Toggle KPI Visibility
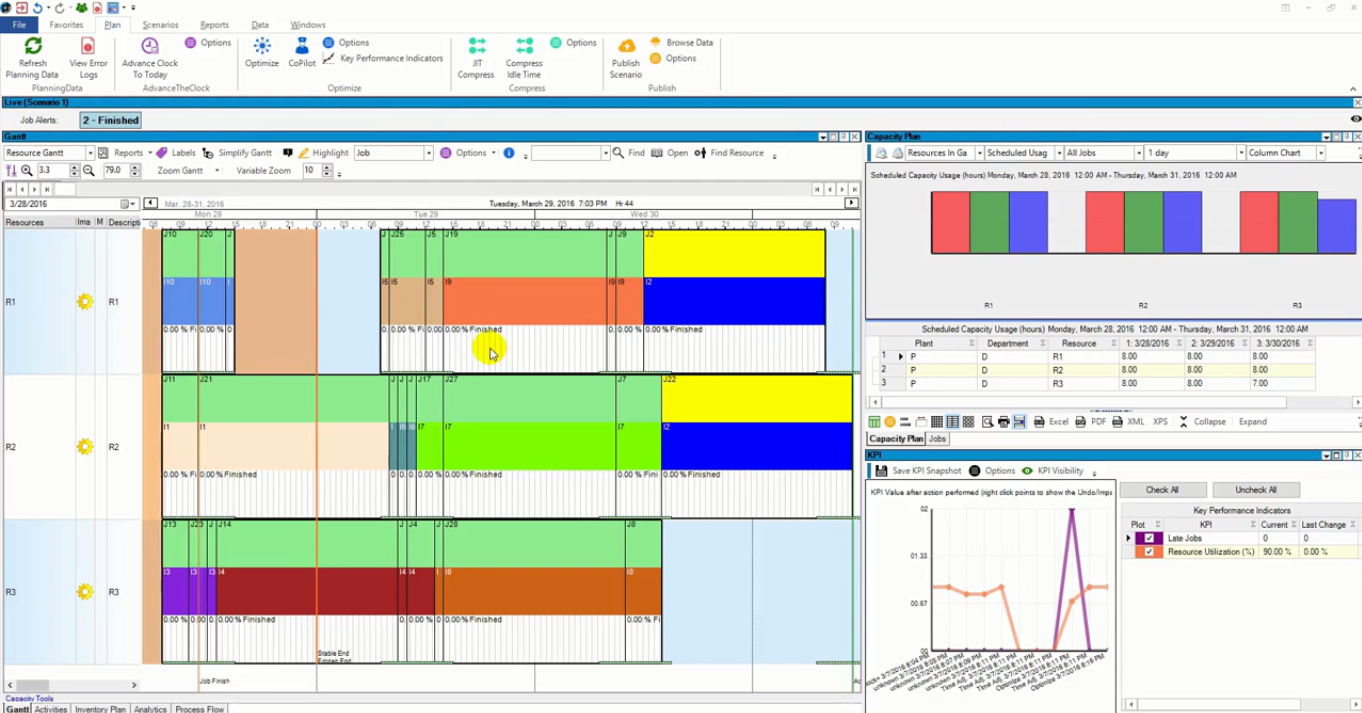Viewport: 1362px width, 713px height. [x=1052, y=471]
